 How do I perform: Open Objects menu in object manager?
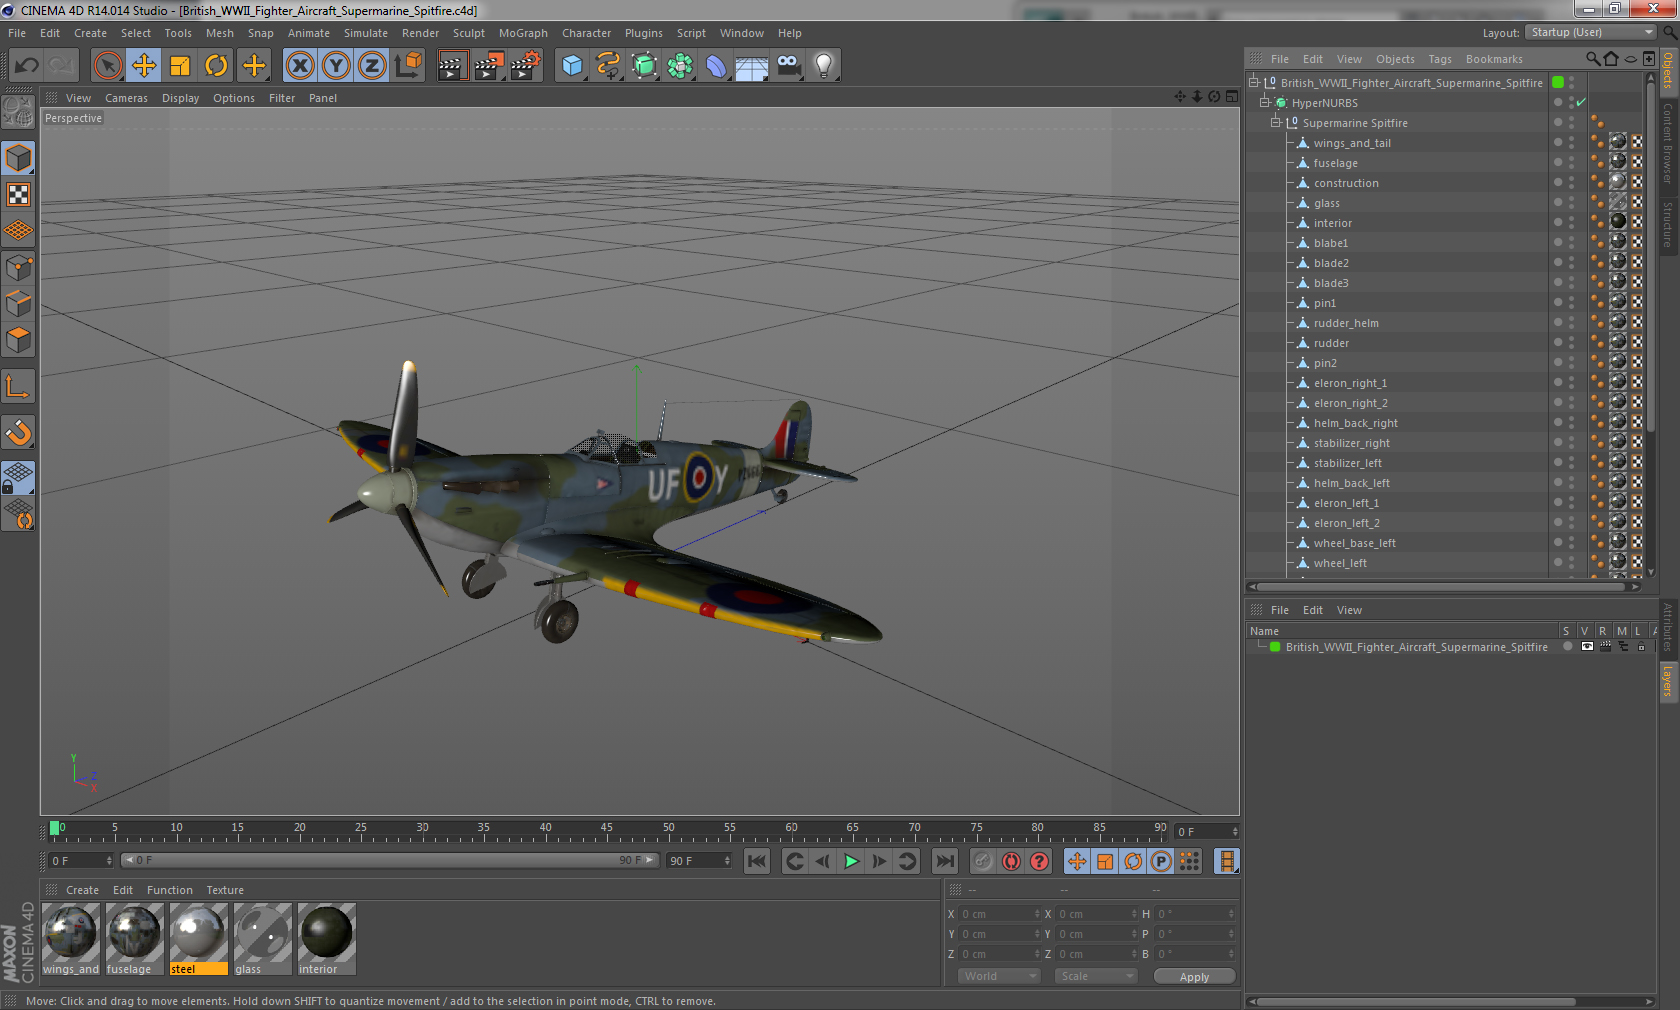(1395, 59)
